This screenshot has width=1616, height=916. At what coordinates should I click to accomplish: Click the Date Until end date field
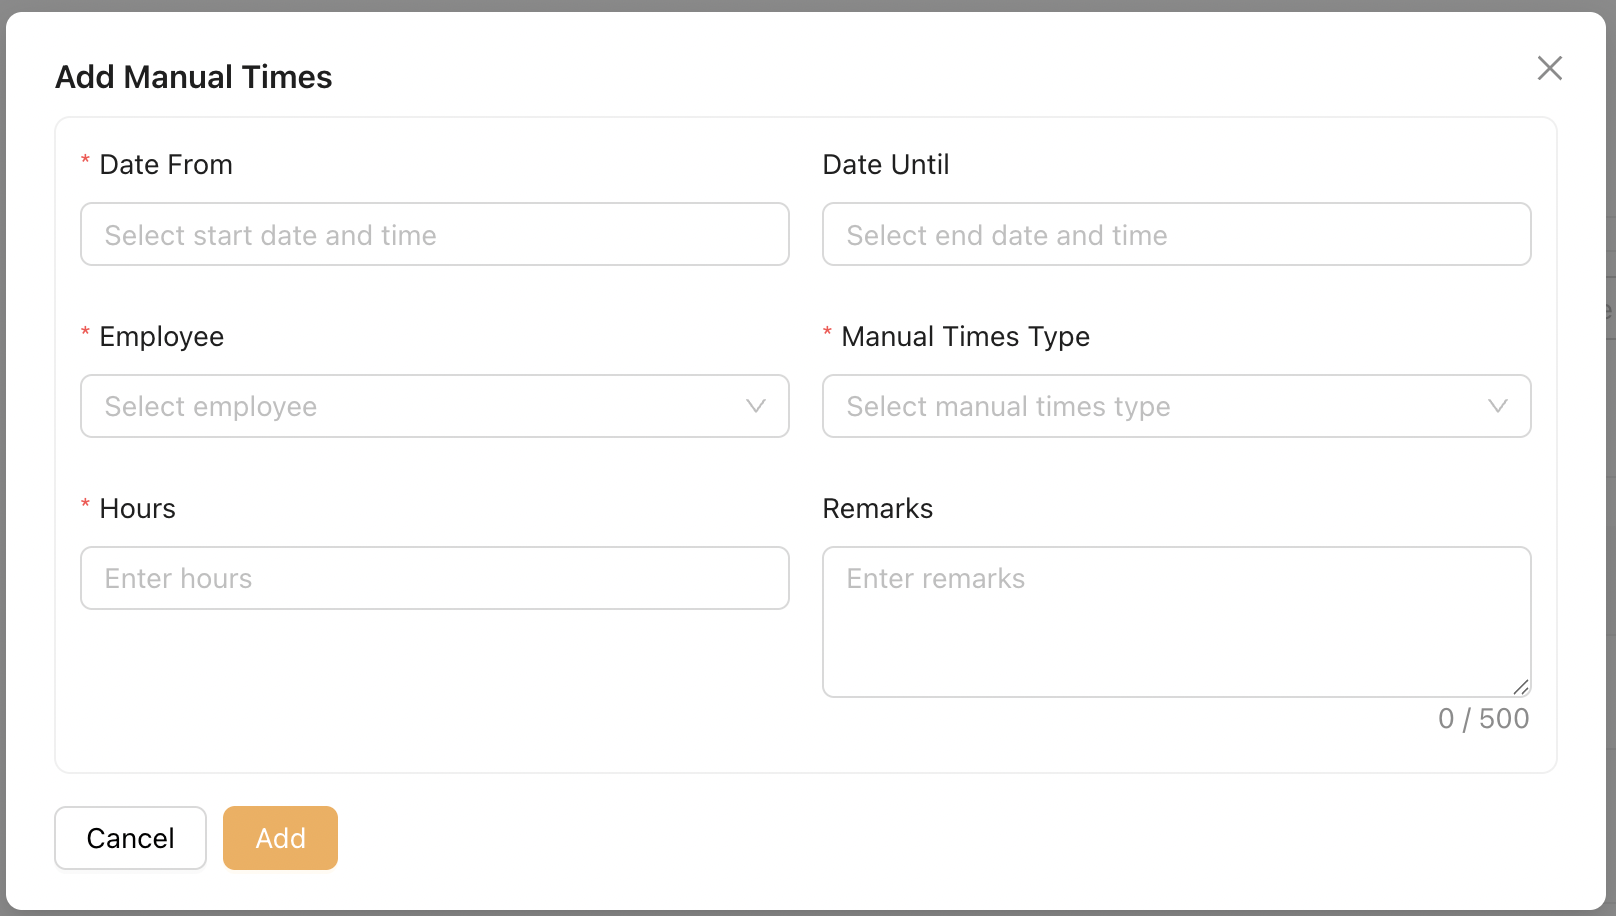[1176, 235]
